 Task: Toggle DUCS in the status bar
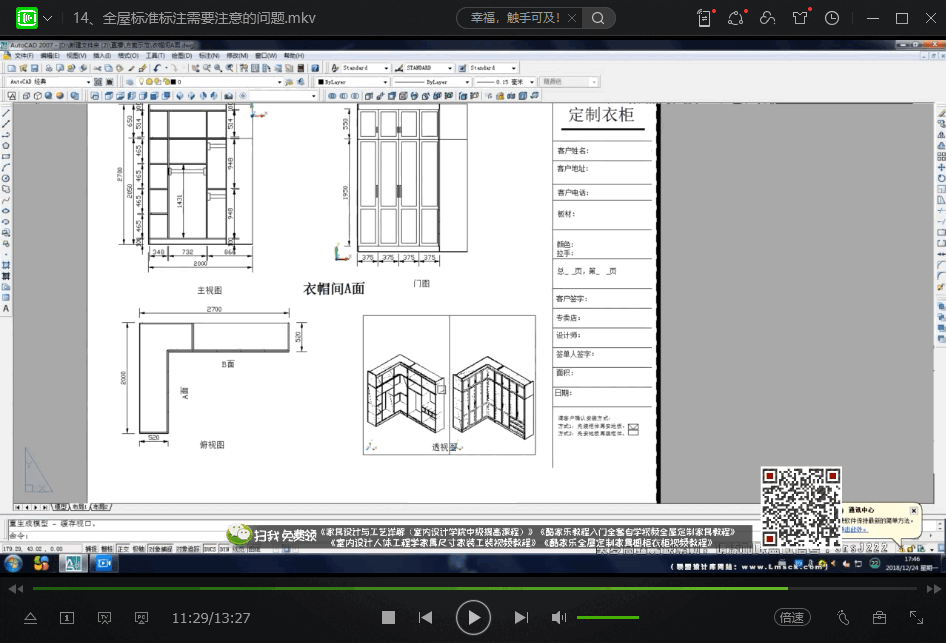tap(209, 549)
